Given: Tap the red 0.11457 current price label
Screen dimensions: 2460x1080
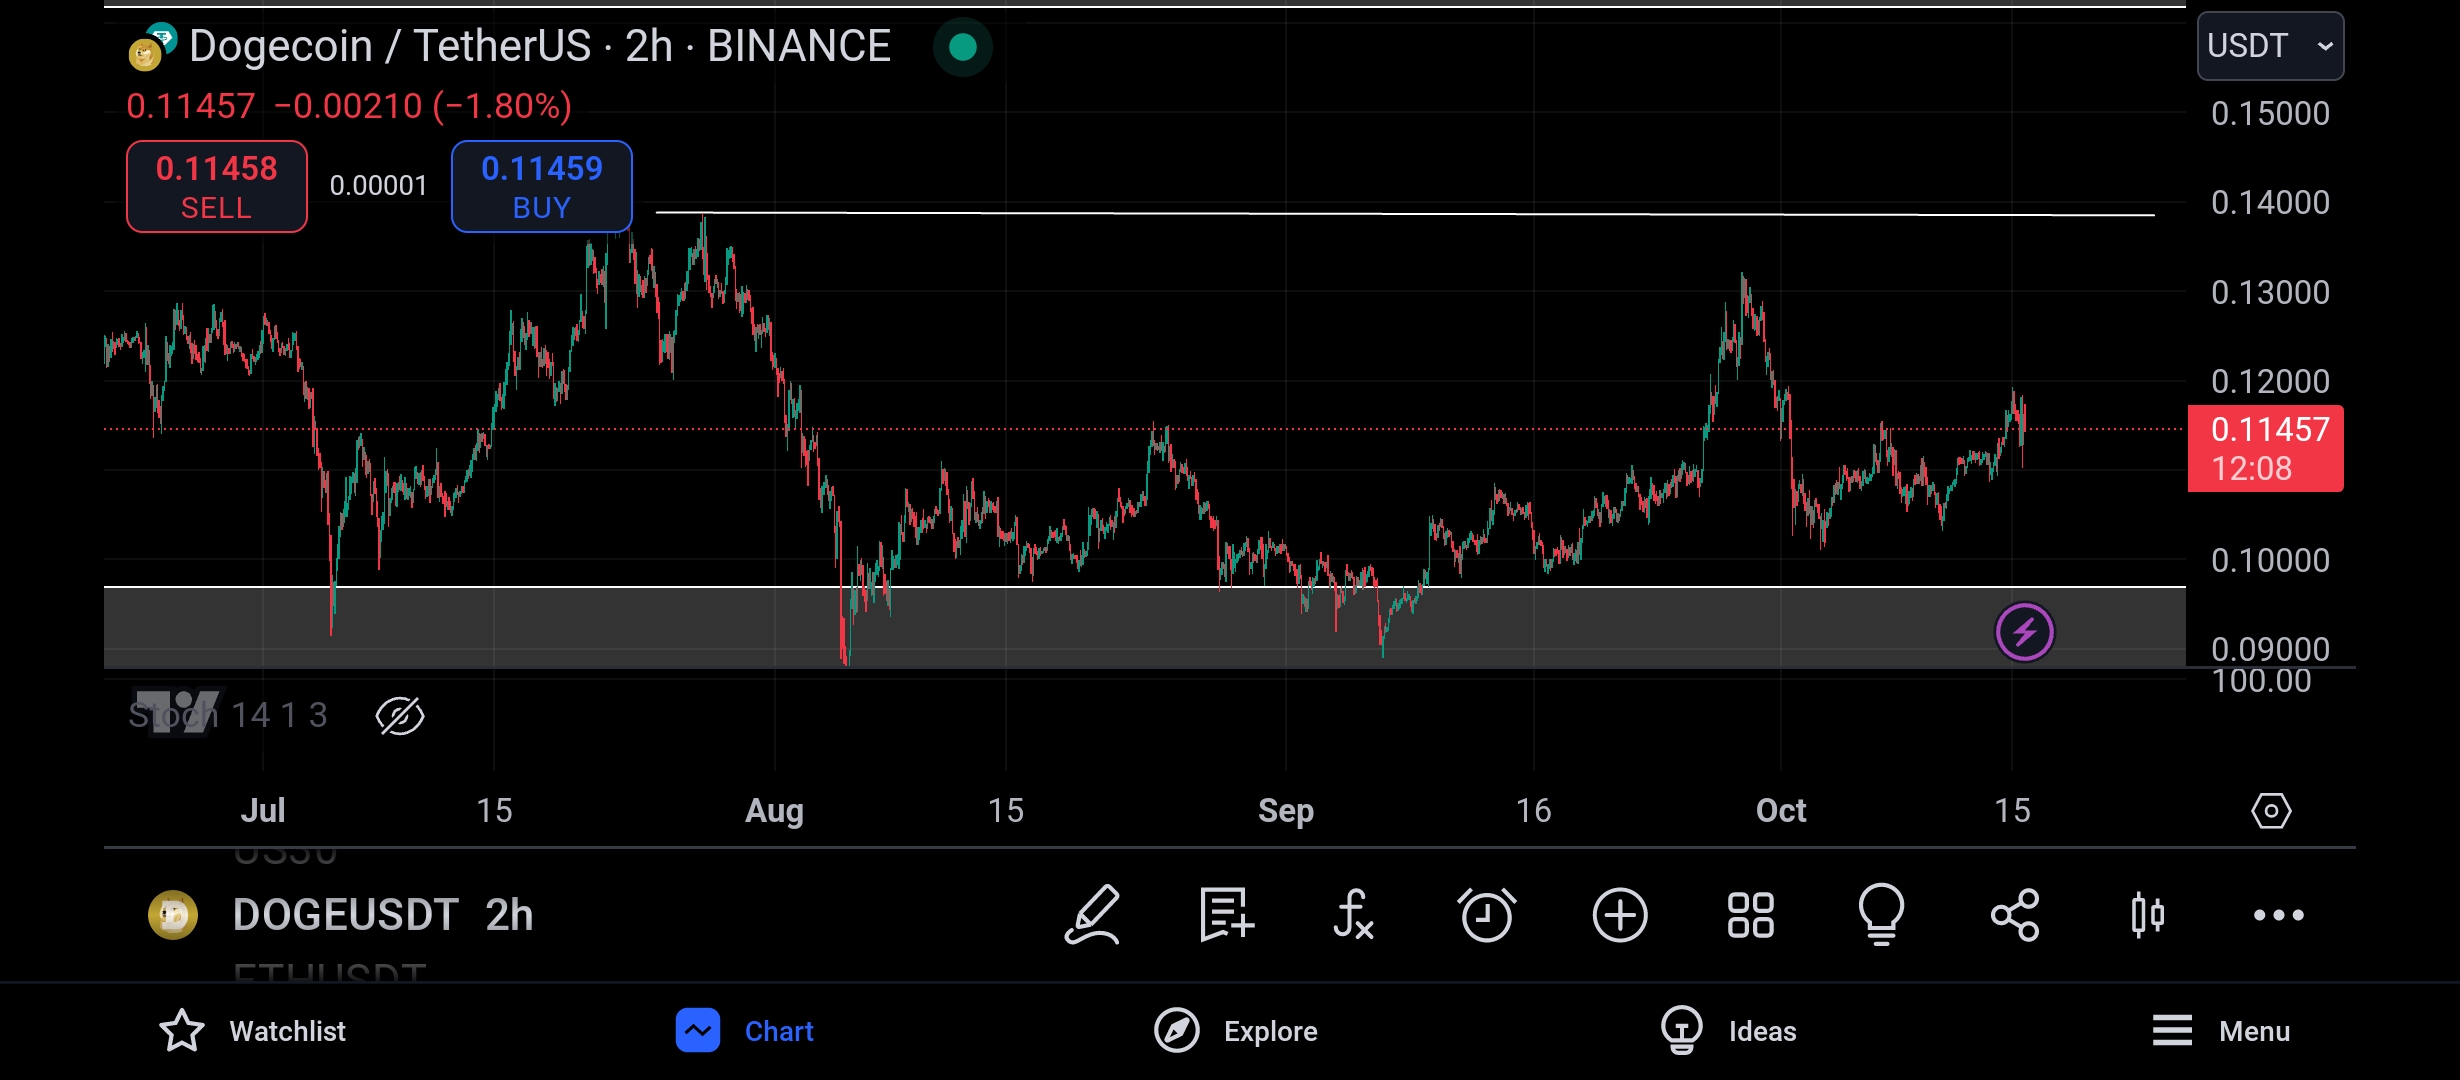Looking at the screenshot, I should tap(2265, 449).
